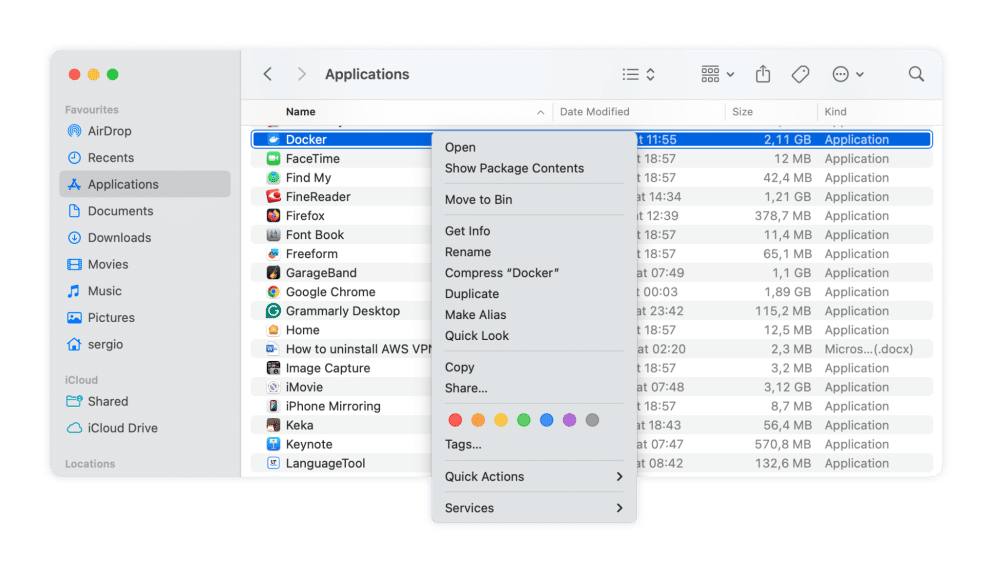Screen dimensions: 993x573
Task: Select Show Package Contents
Action: tap(534, 168)
